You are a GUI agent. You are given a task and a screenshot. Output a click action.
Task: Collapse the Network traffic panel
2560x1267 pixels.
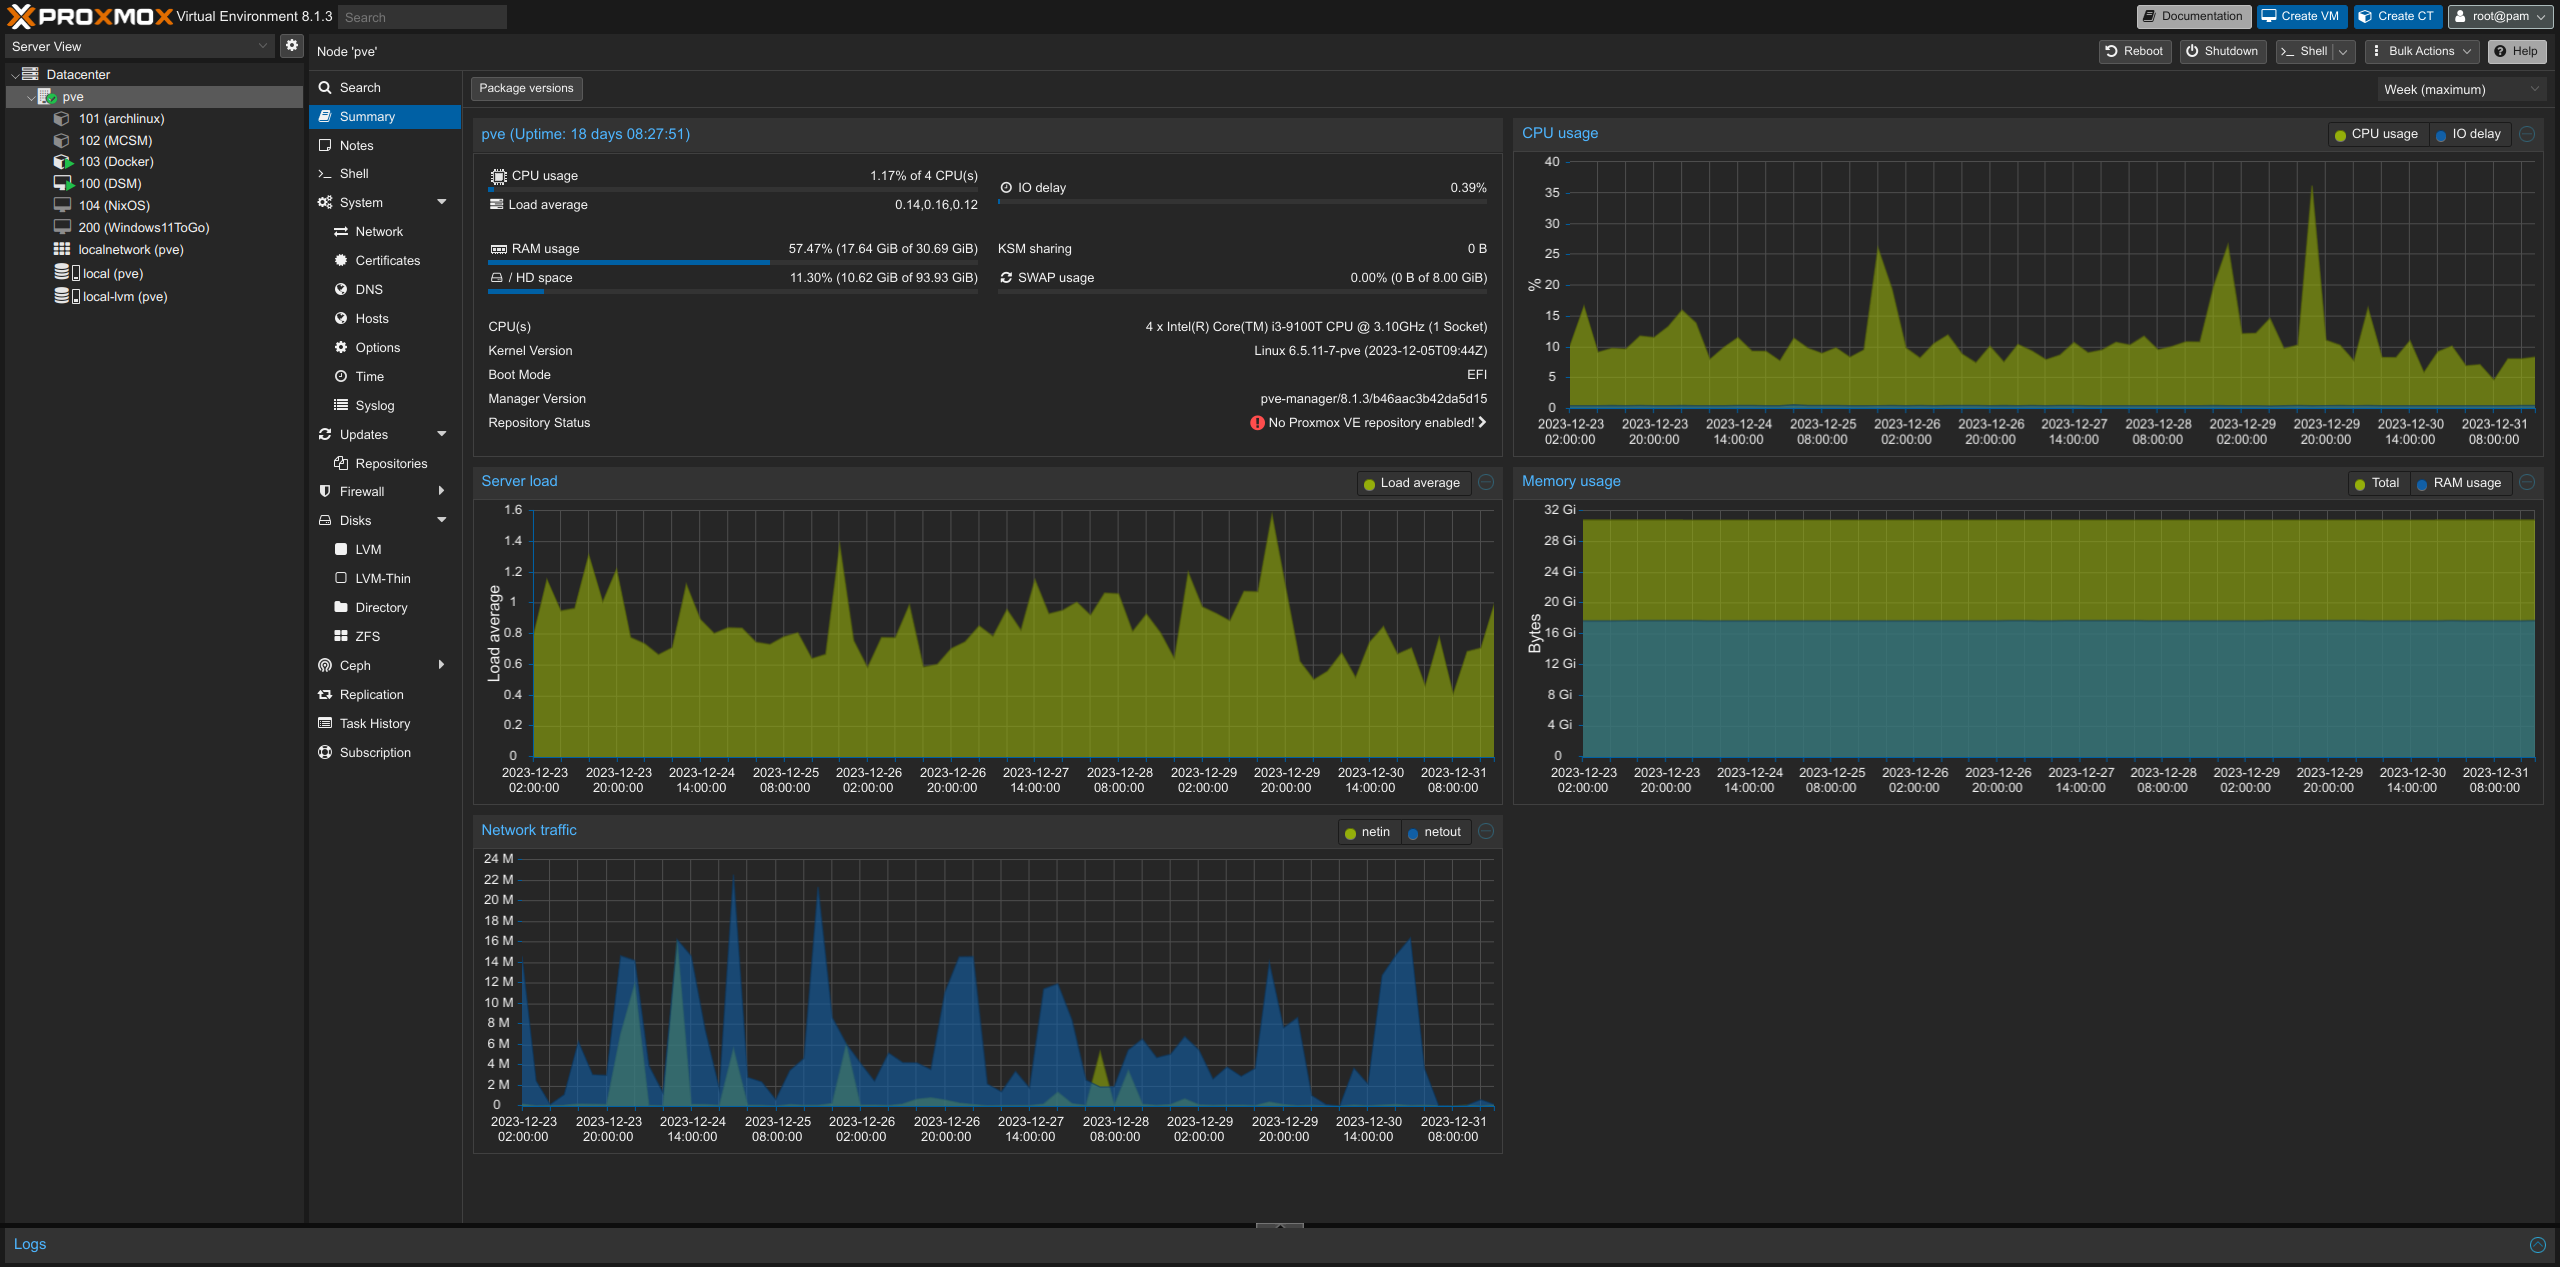(1486, 832)
